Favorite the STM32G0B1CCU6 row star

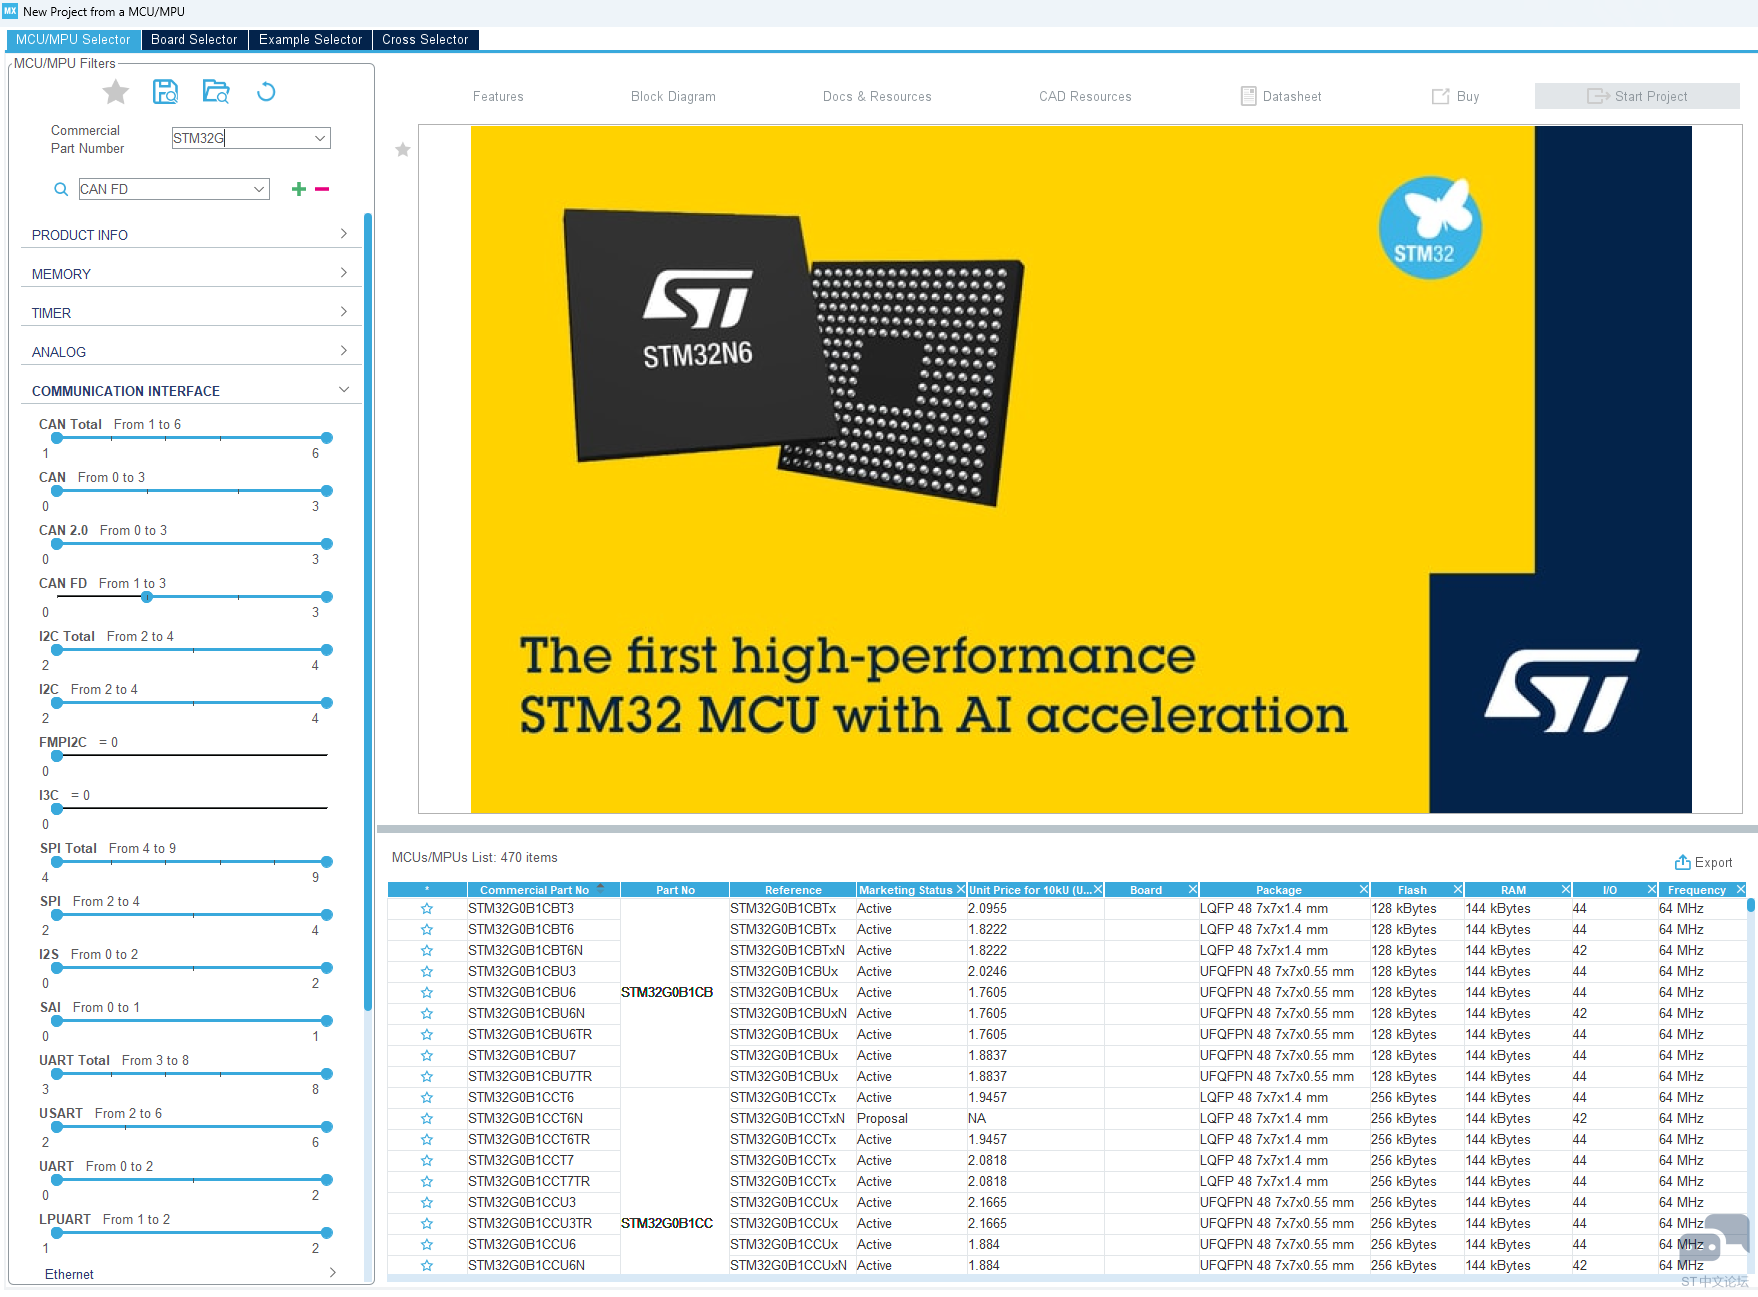(x=427, y=1245)
